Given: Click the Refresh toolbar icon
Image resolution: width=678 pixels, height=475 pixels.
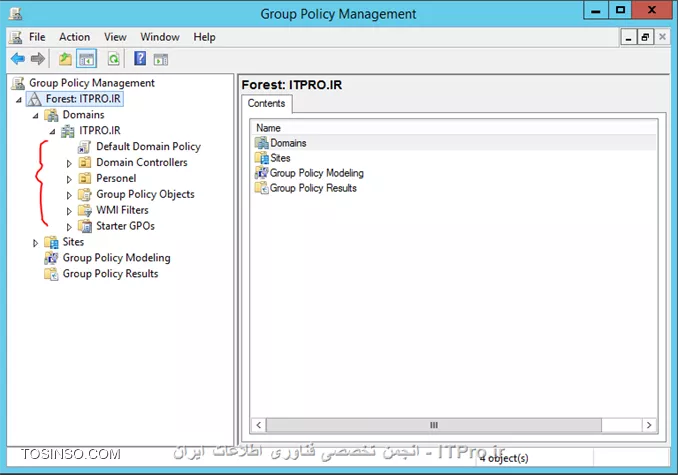Looking at the screenshot, I should point(113,58).
